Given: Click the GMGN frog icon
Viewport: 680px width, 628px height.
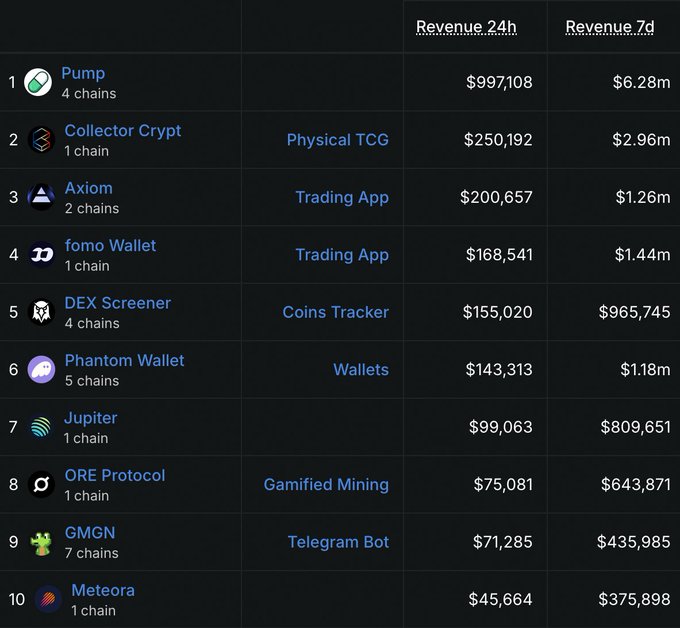Looking at the screenshot, I should pos(41,542).
